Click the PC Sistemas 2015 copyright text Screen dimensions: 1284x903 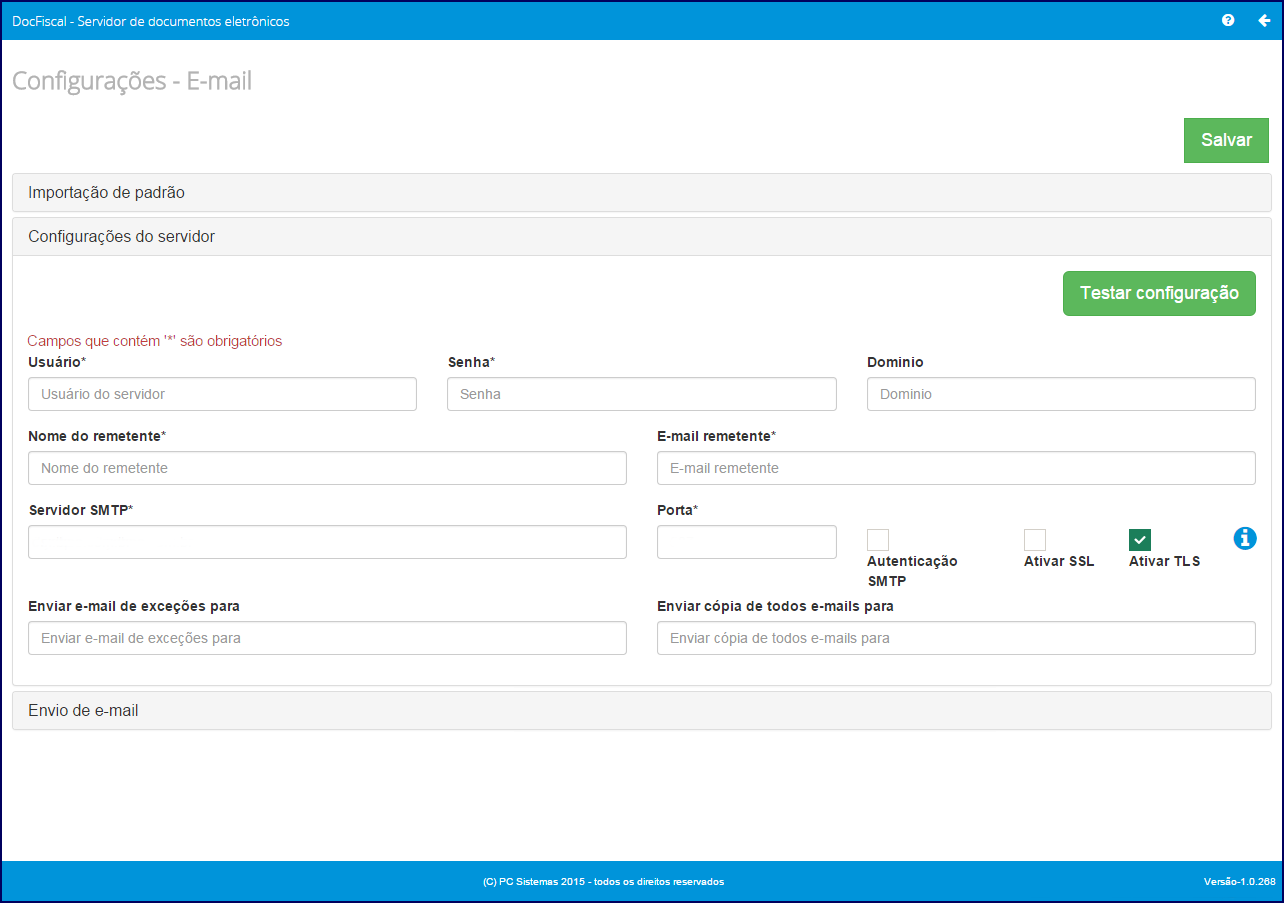point(603,882)
